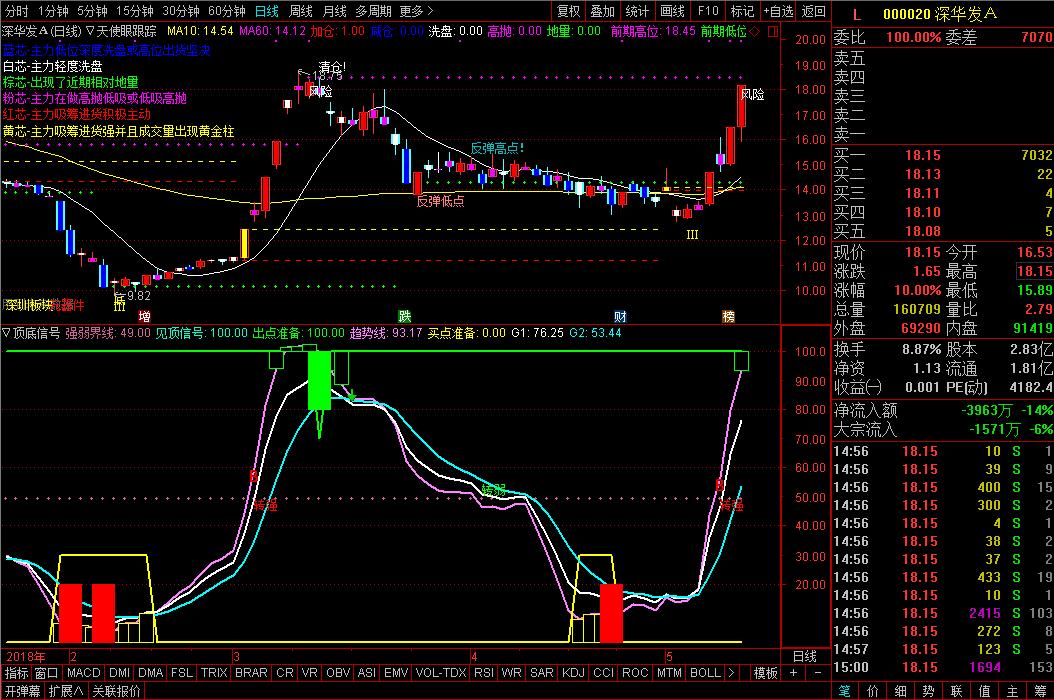
Task: Select the KDJ indicator tab
Action: (574, 673)
